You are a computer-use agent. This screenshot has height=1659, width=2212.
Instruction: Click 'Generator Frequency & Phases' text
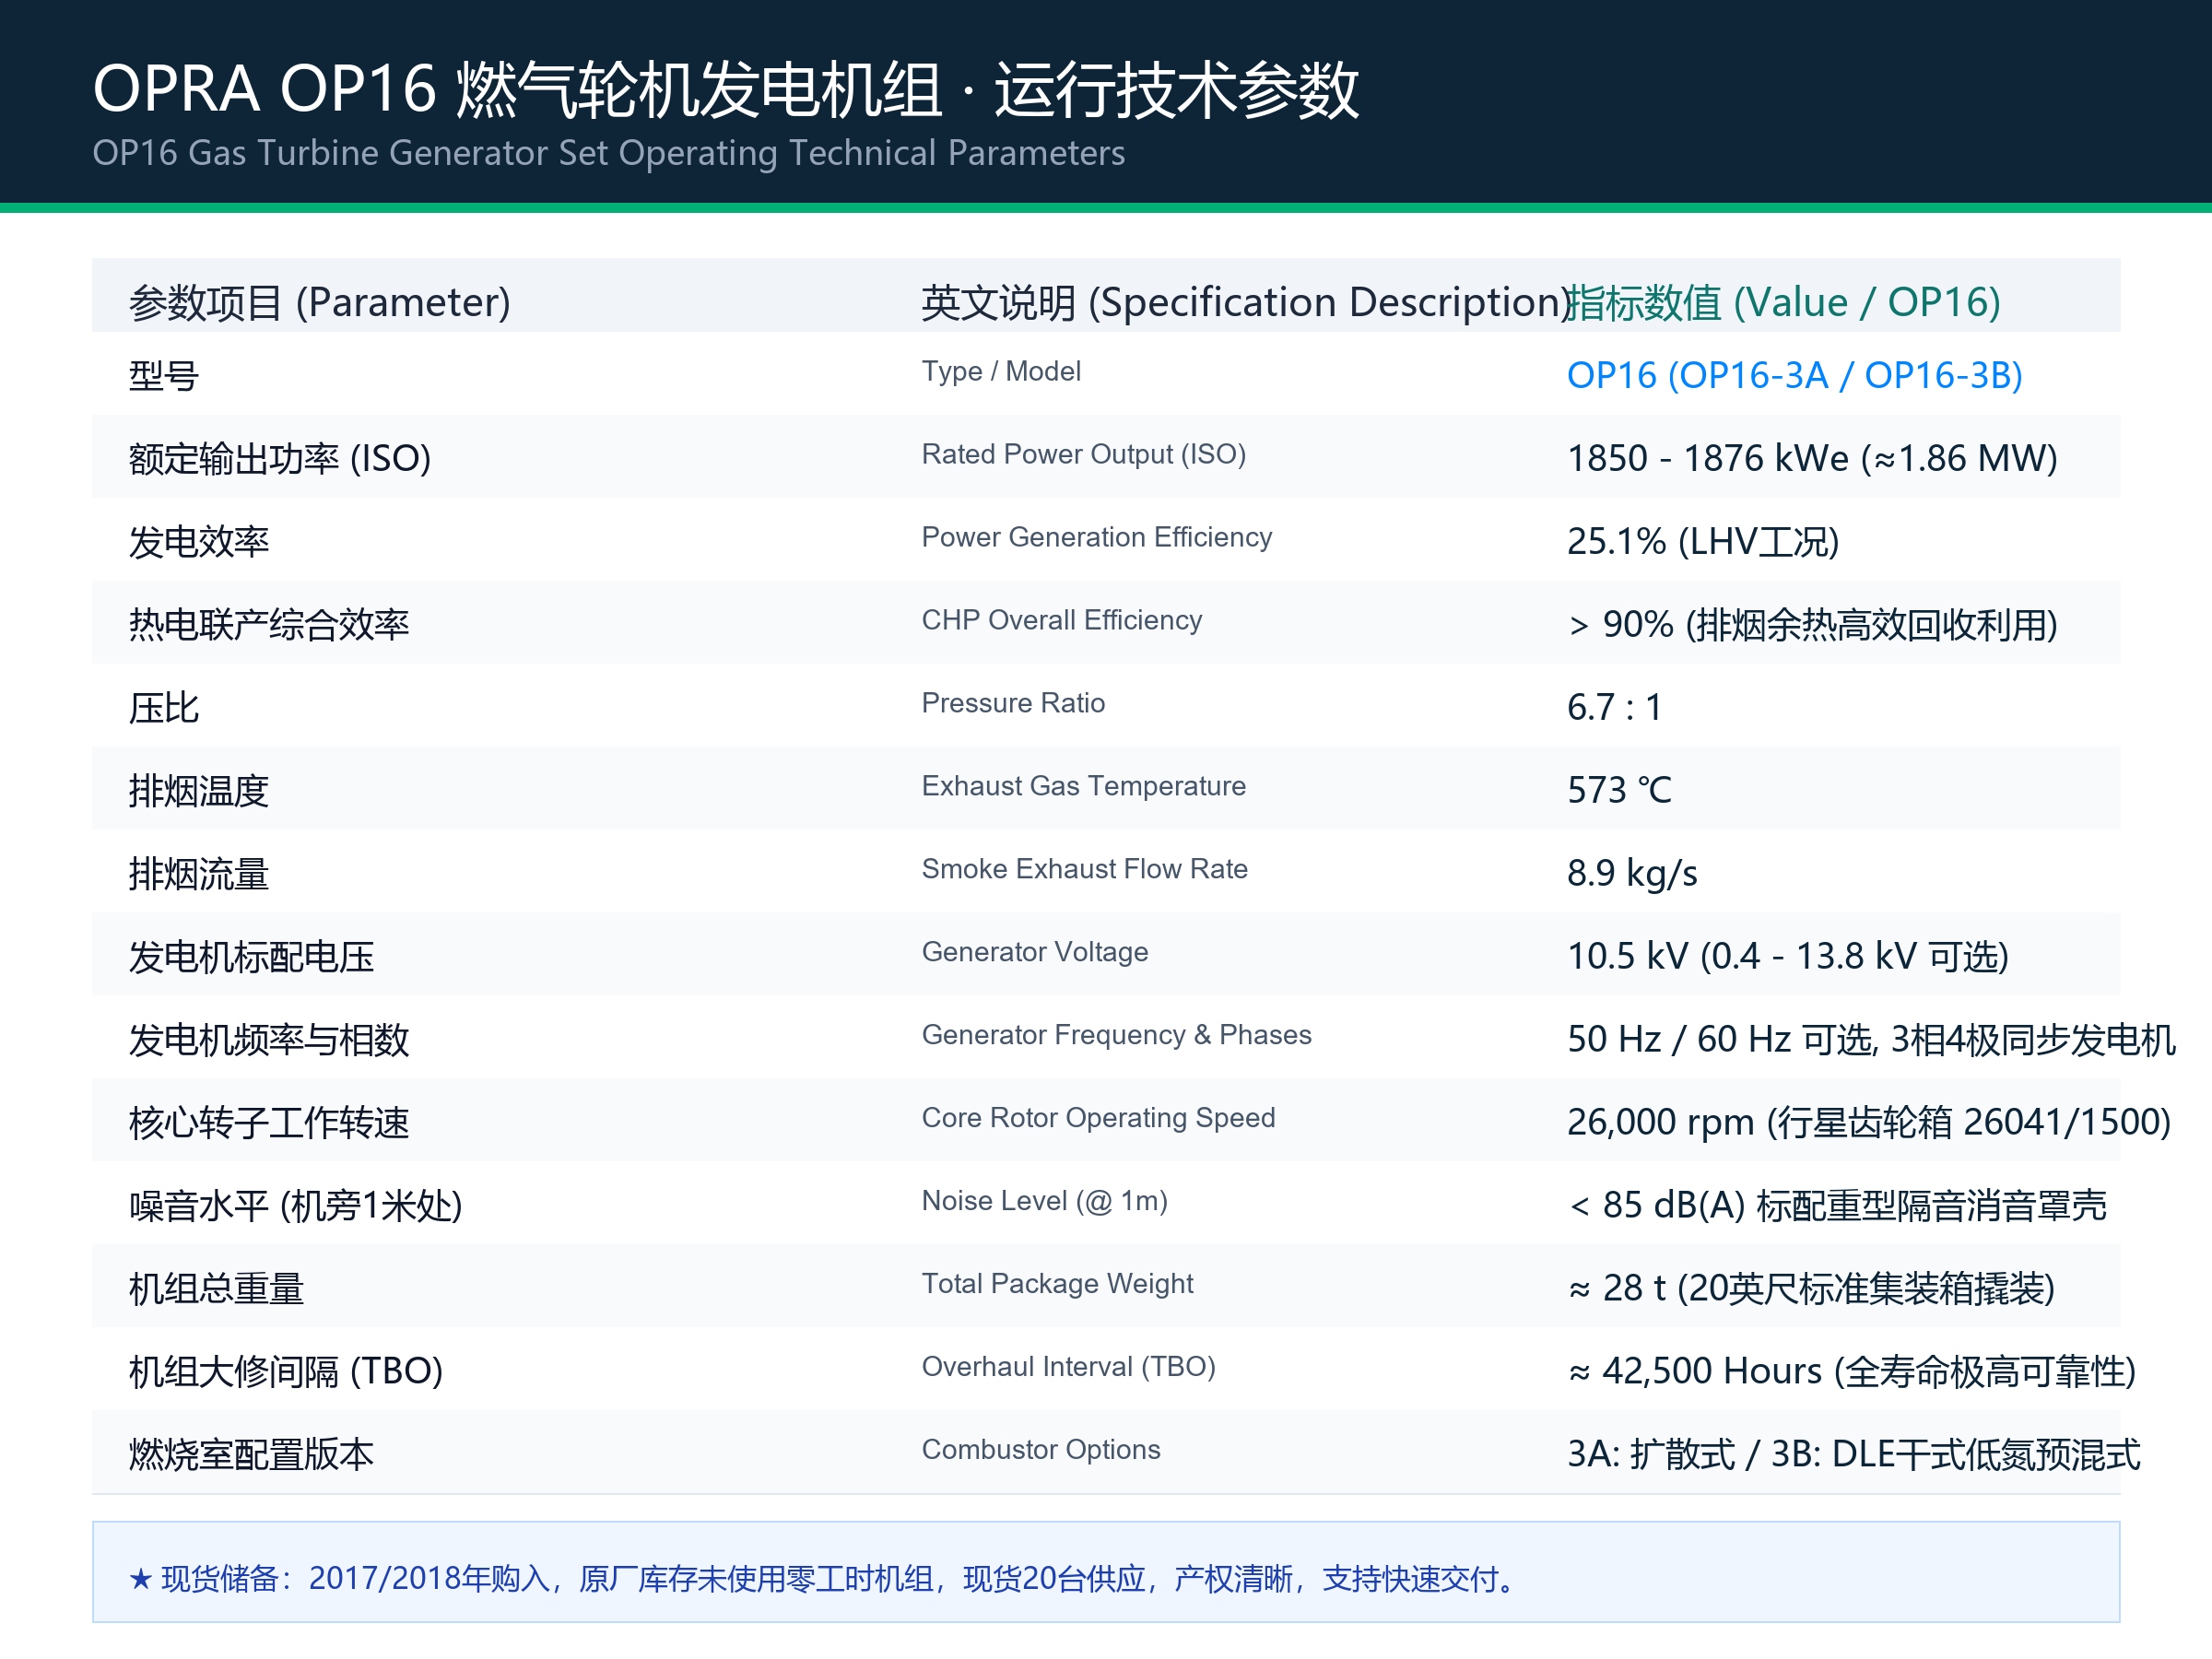[x=1116, y=1035]
